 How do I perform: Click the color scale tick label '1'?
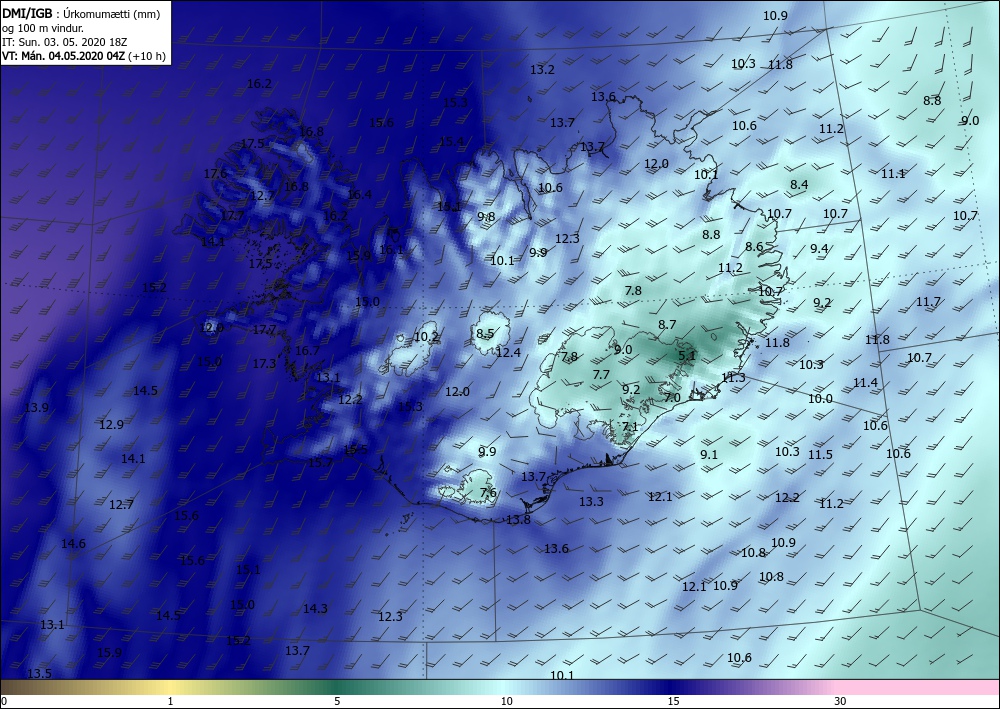click(x=170, y=701)
